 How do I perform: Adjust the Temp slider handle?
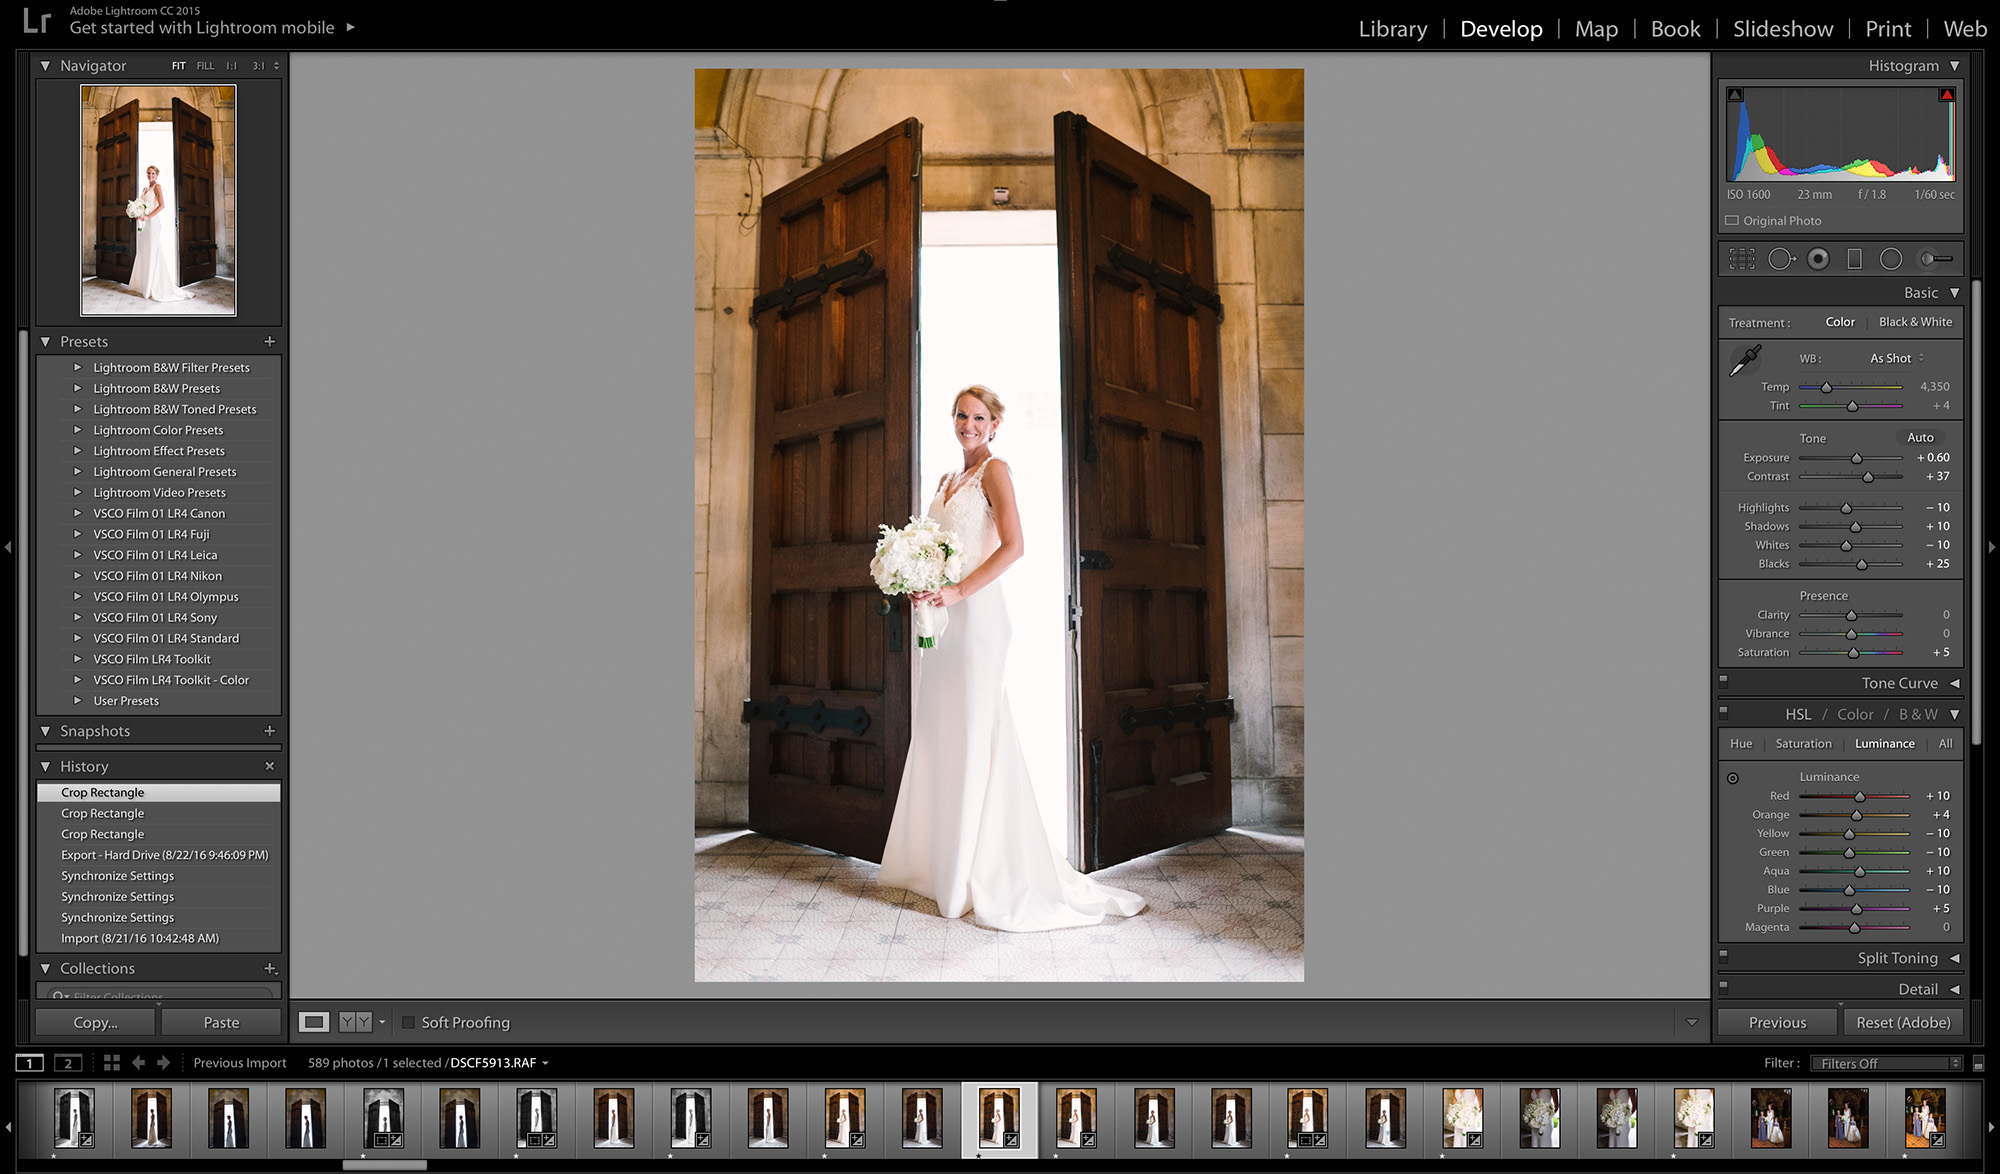point(1826,387)
